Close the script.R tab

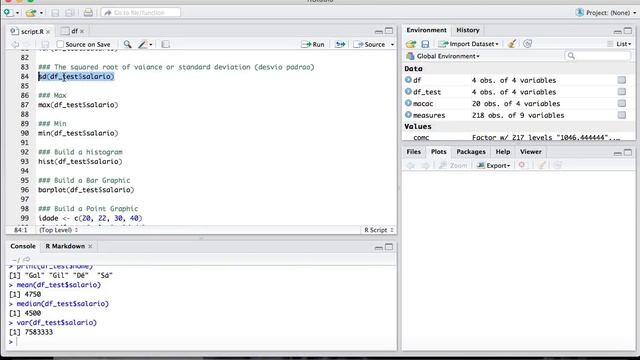[x=48, y=31]
